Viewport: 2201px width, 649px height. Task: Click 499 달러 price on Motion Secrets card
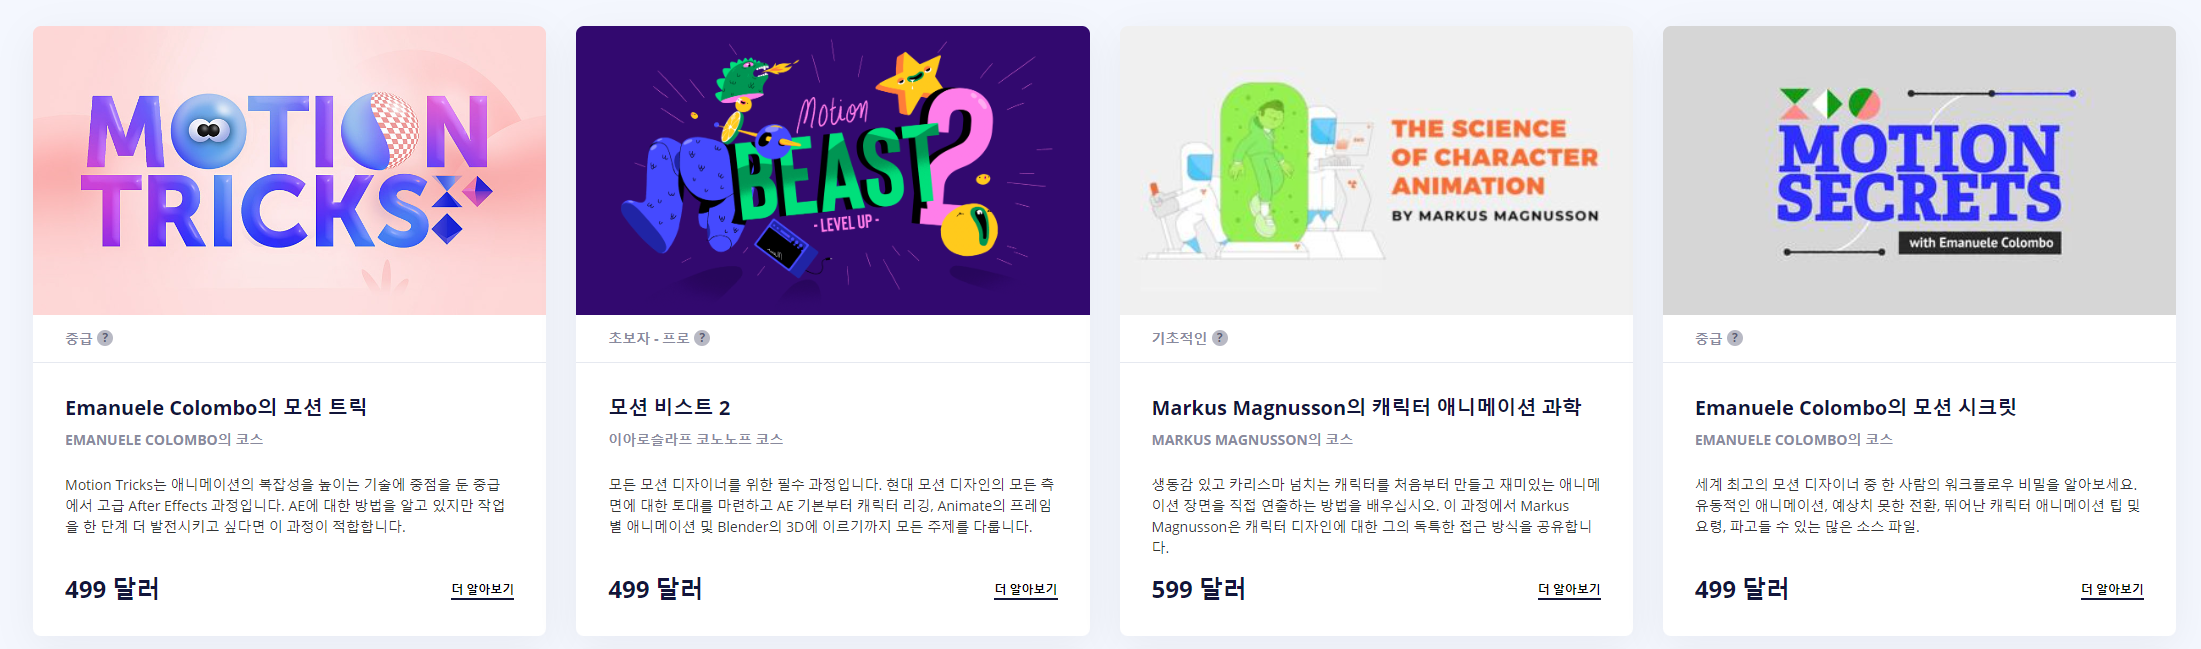(1741, 589)
